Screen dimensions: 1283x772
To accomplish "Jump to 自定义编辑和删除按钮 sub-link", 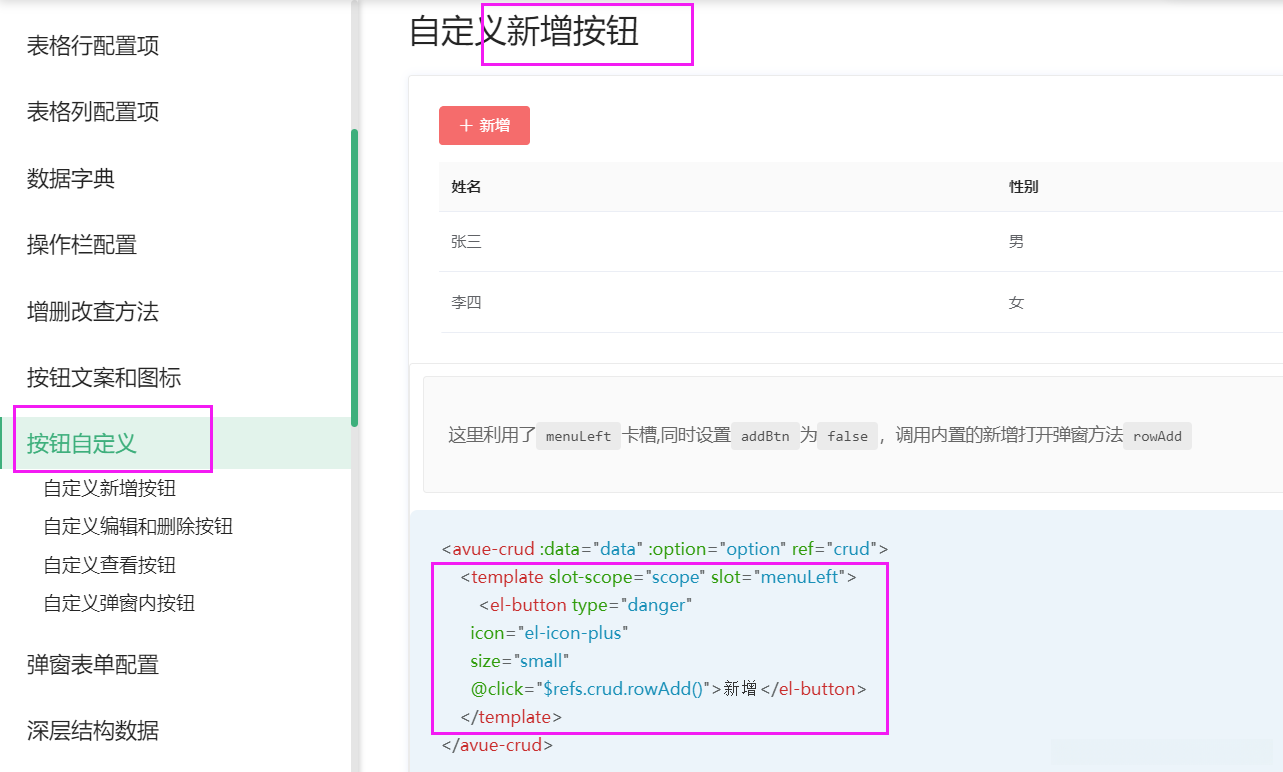I will (x=138, y=527).
